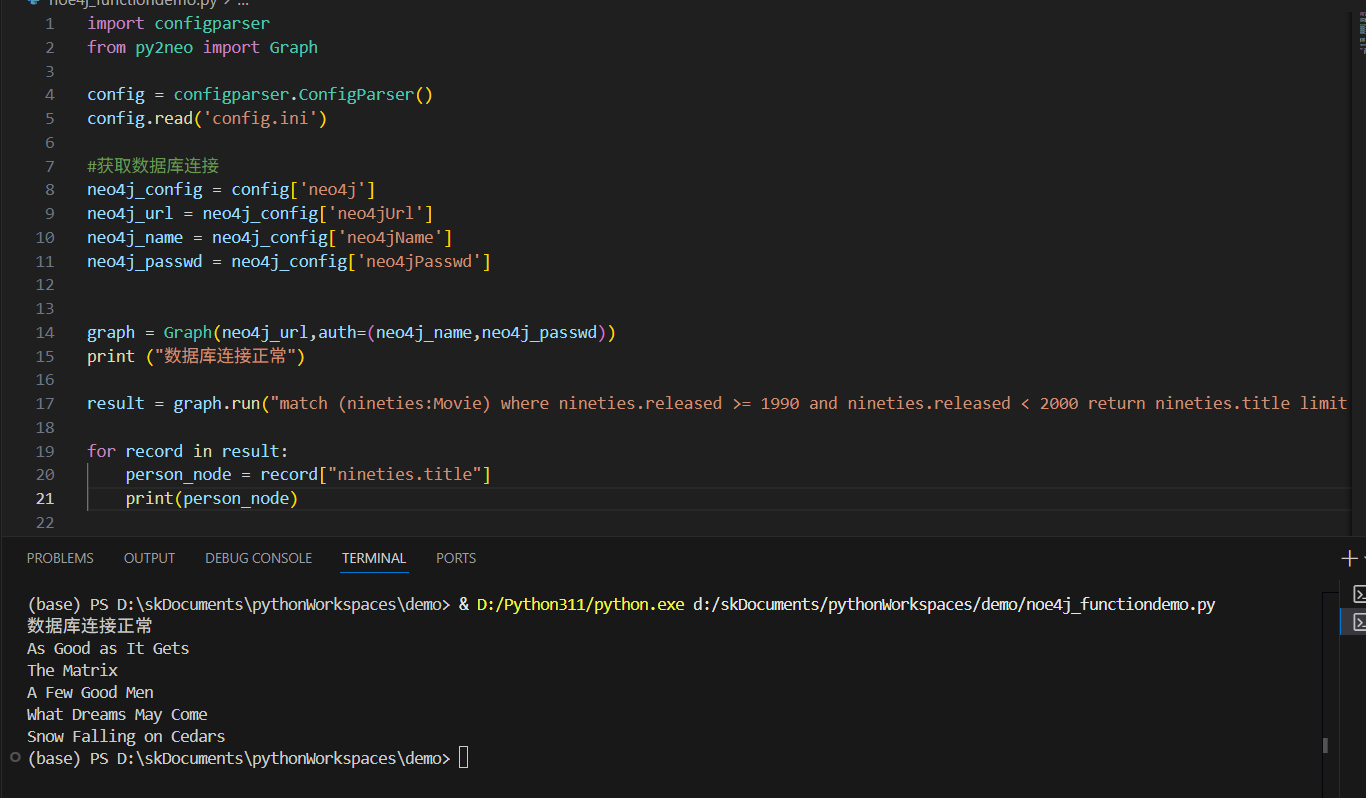1366x798 pixels.
Task: Create a new terminal with the plus icon
Action: [x=1349, y=558]
